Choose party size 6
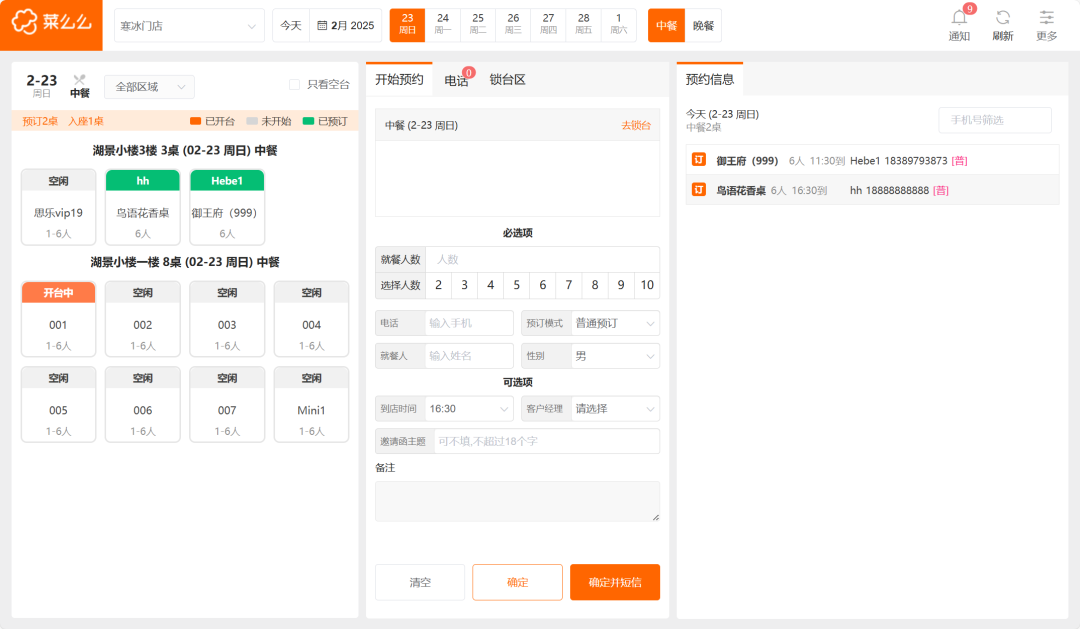 tap(543, 285)
